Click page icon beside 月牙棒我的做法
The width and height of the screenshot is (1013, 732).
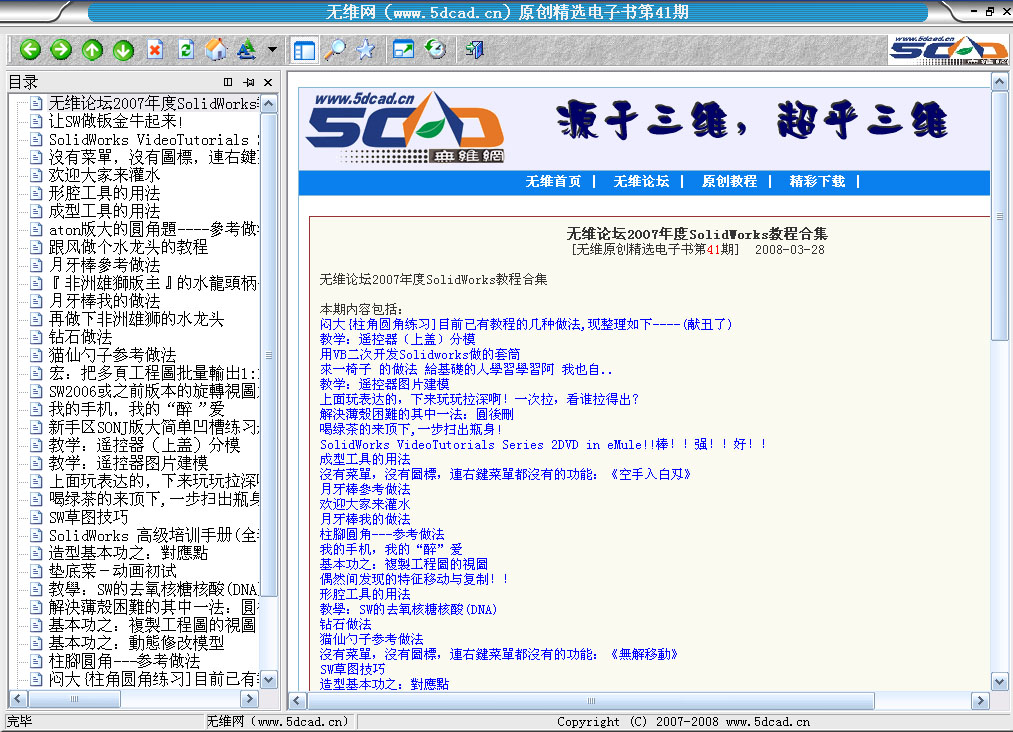[37, 301]
